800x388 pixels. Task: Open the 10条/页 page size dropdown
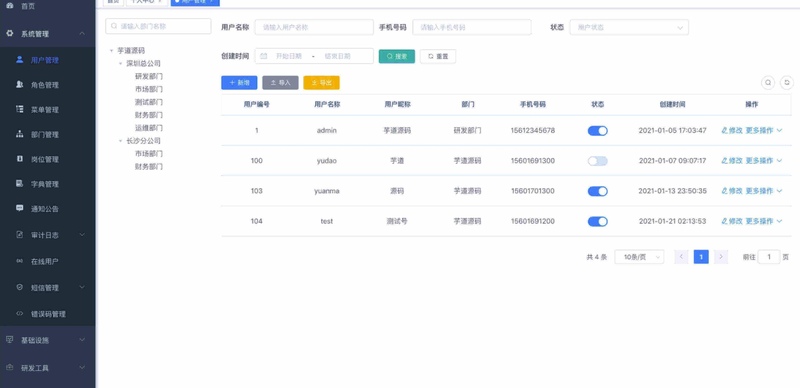click(x=639, y=257)
